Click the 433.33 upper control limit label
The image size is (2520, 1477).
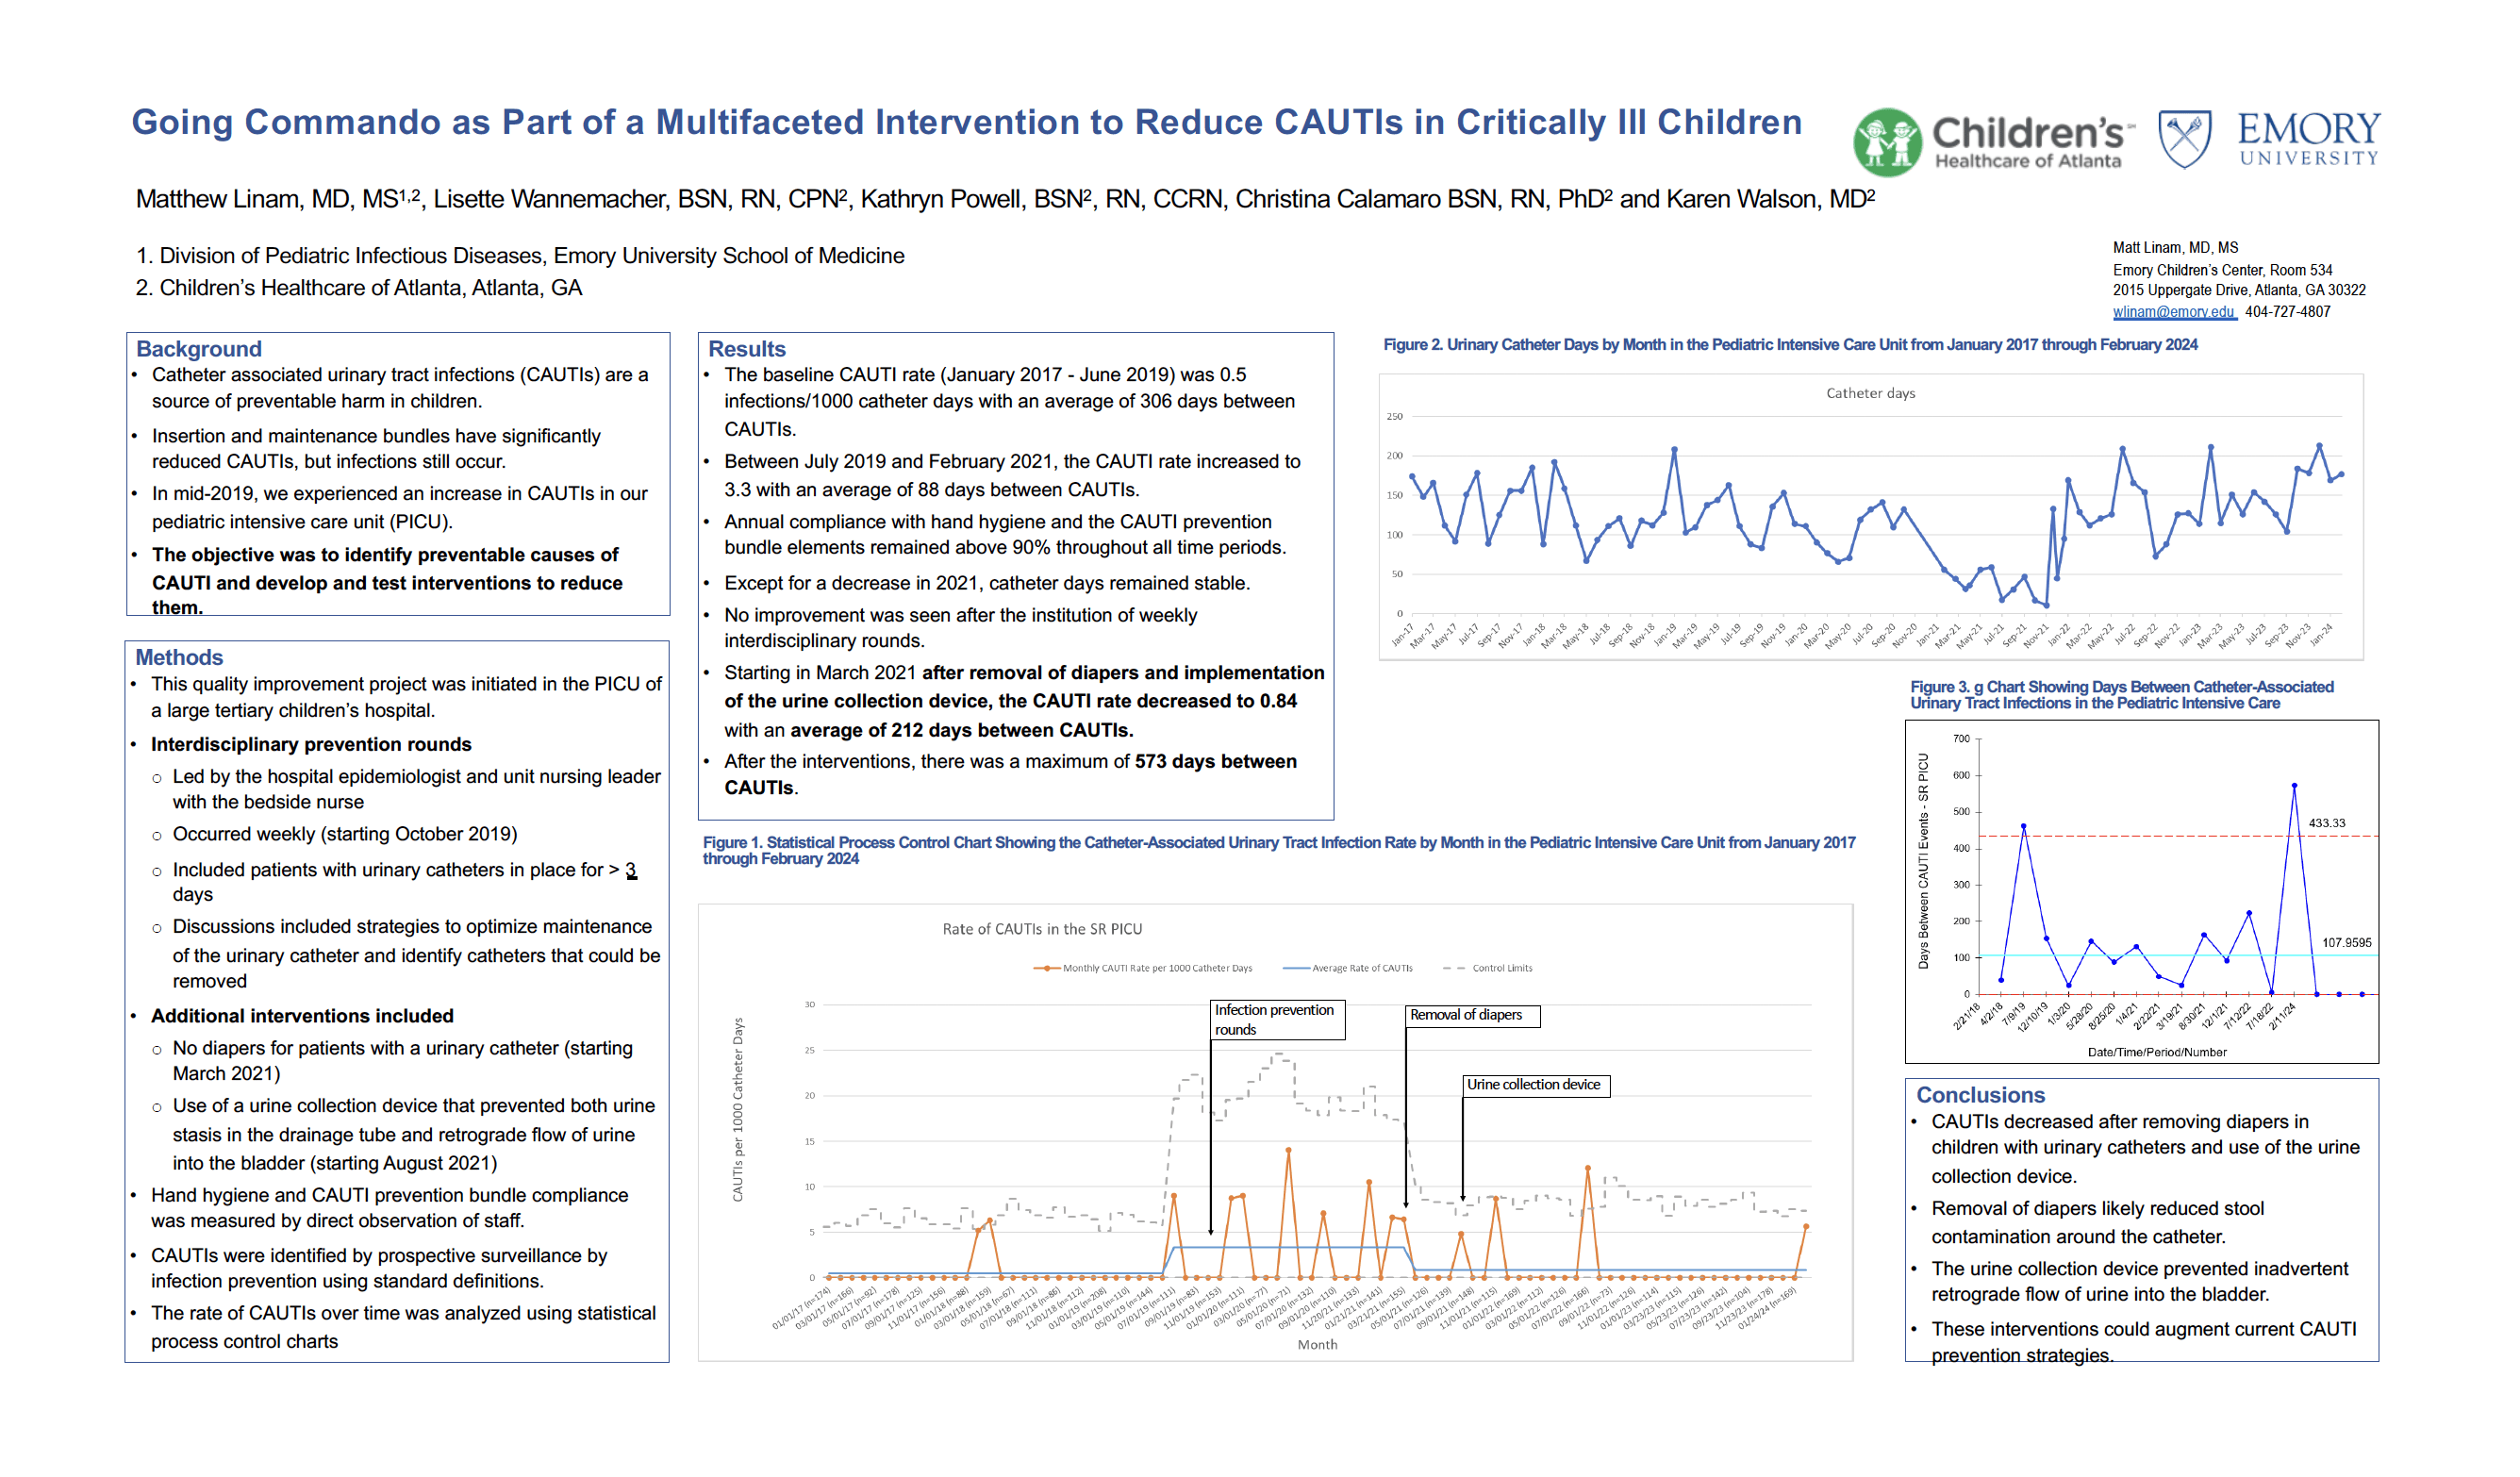coord(2326,822)
